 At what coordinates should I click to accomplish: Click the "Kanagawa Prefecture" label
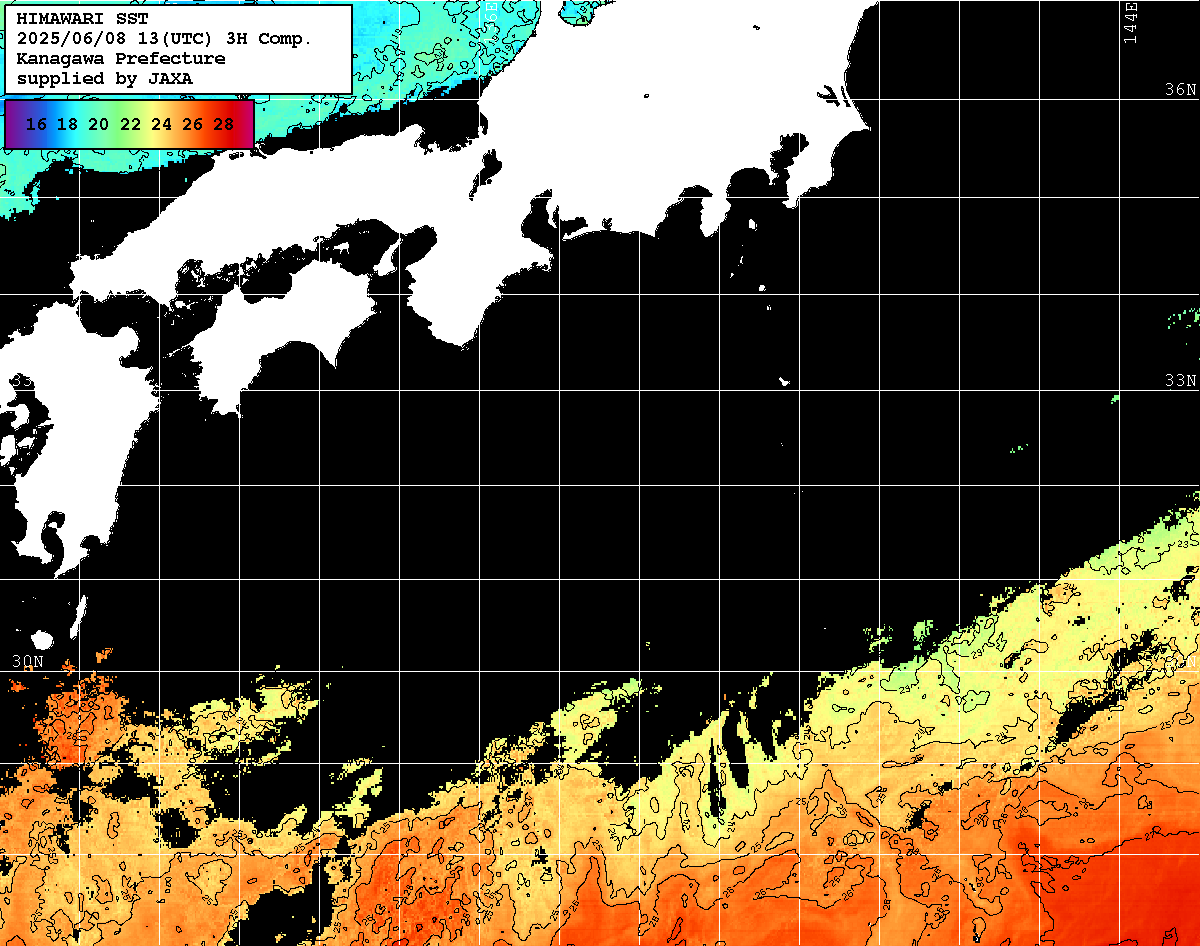(x=121, y=58)
